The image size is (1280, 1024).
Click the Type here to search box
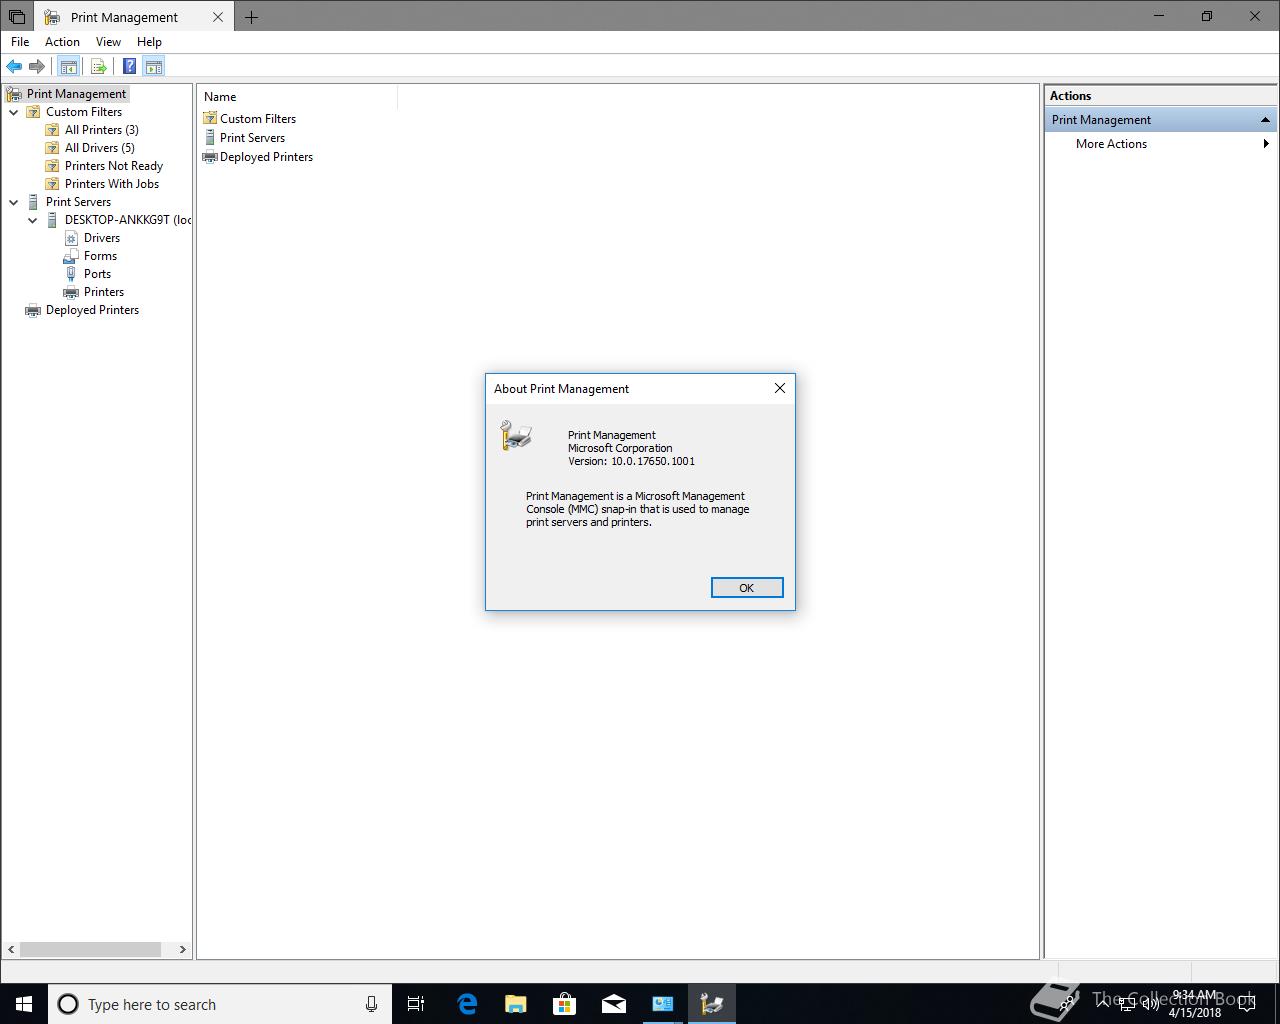coord(220,1004)
